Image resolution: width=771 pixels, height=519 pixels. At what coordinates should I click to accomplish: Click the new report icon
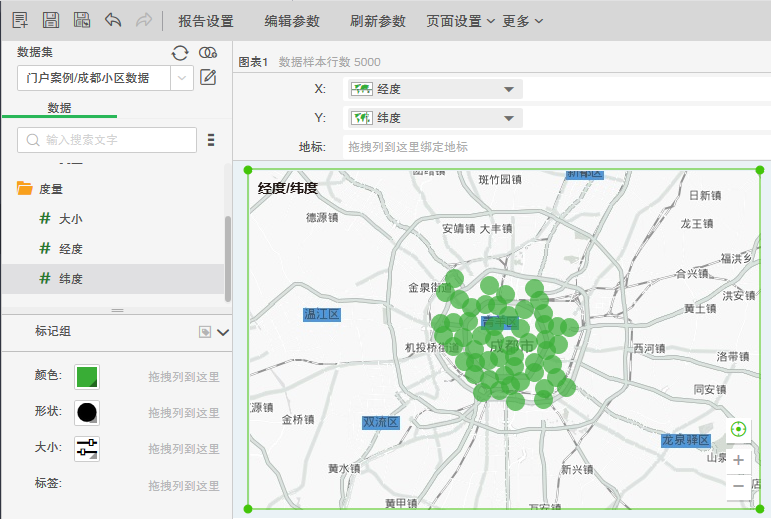pos(20,20)
